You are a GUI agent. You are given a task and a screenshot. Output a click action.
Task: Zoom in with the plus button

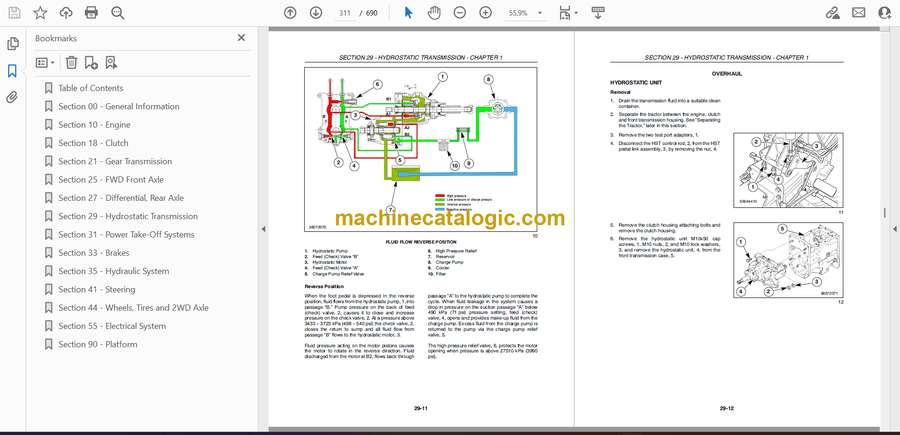tap(486, 13)
